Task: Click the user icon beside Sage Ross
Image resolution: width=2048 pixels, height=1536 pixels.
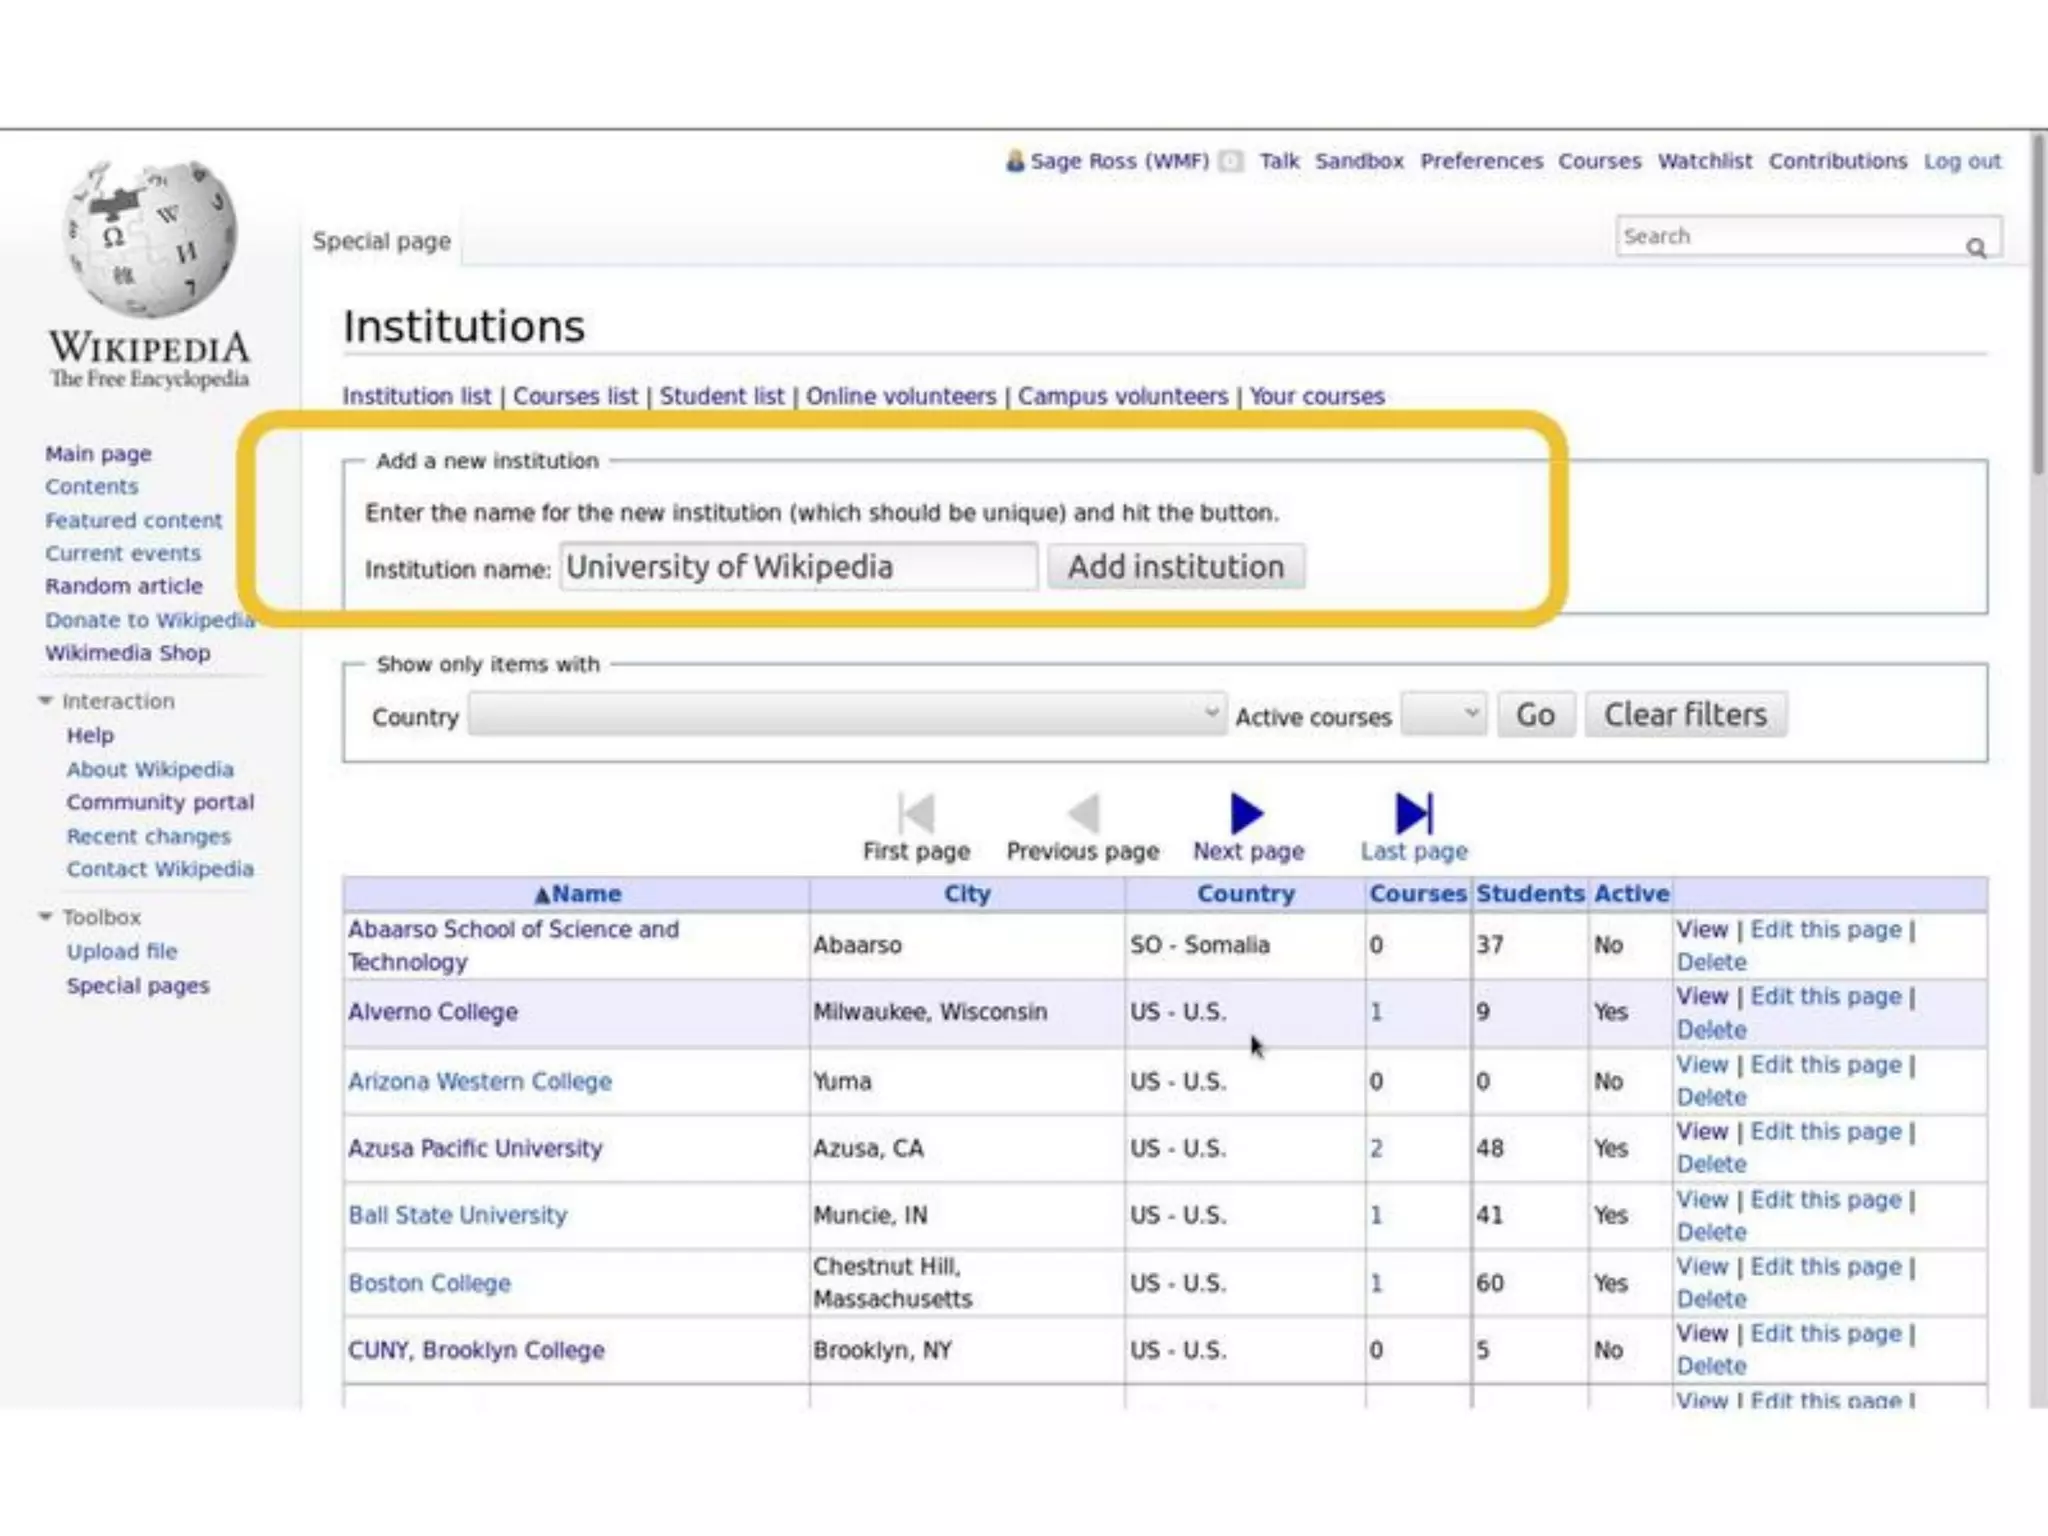Action: (1014, 161)
